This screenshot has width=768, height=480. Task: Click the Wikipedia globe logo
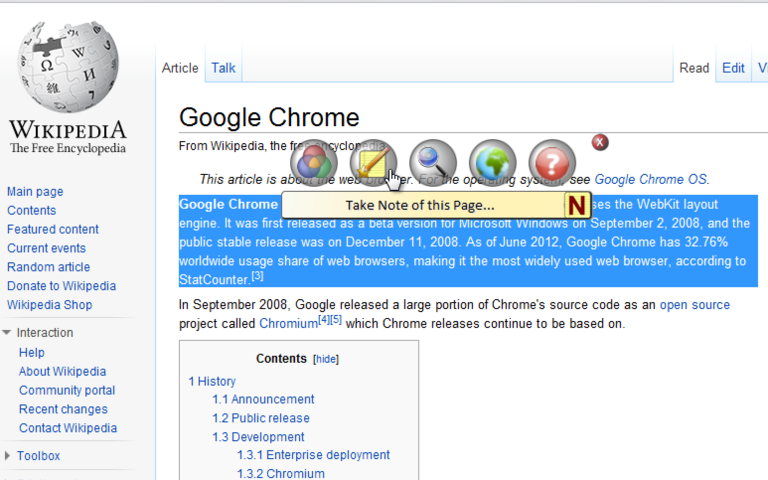click(68, 66)
